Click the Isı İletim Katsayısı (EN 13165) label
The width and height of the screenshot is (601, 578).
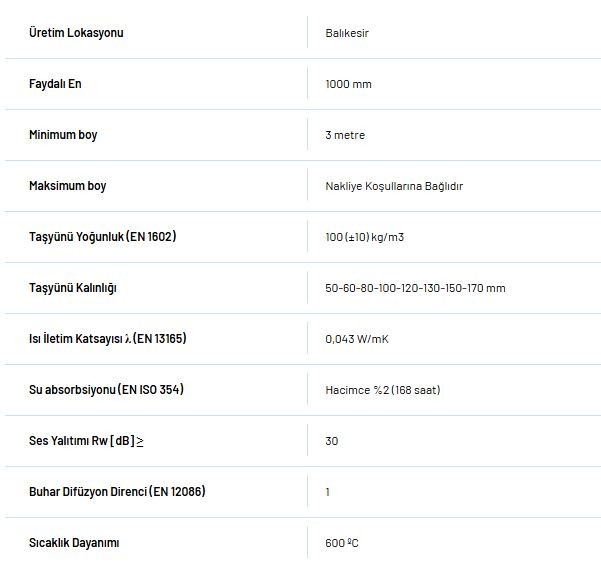click(x=107, y=339)
